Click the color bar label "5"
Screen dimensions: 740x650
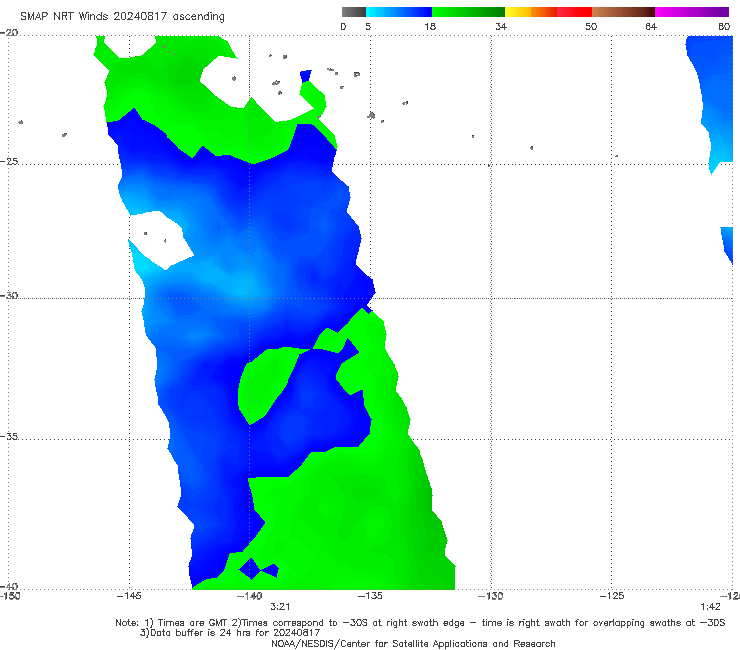[x=368, y=26]
